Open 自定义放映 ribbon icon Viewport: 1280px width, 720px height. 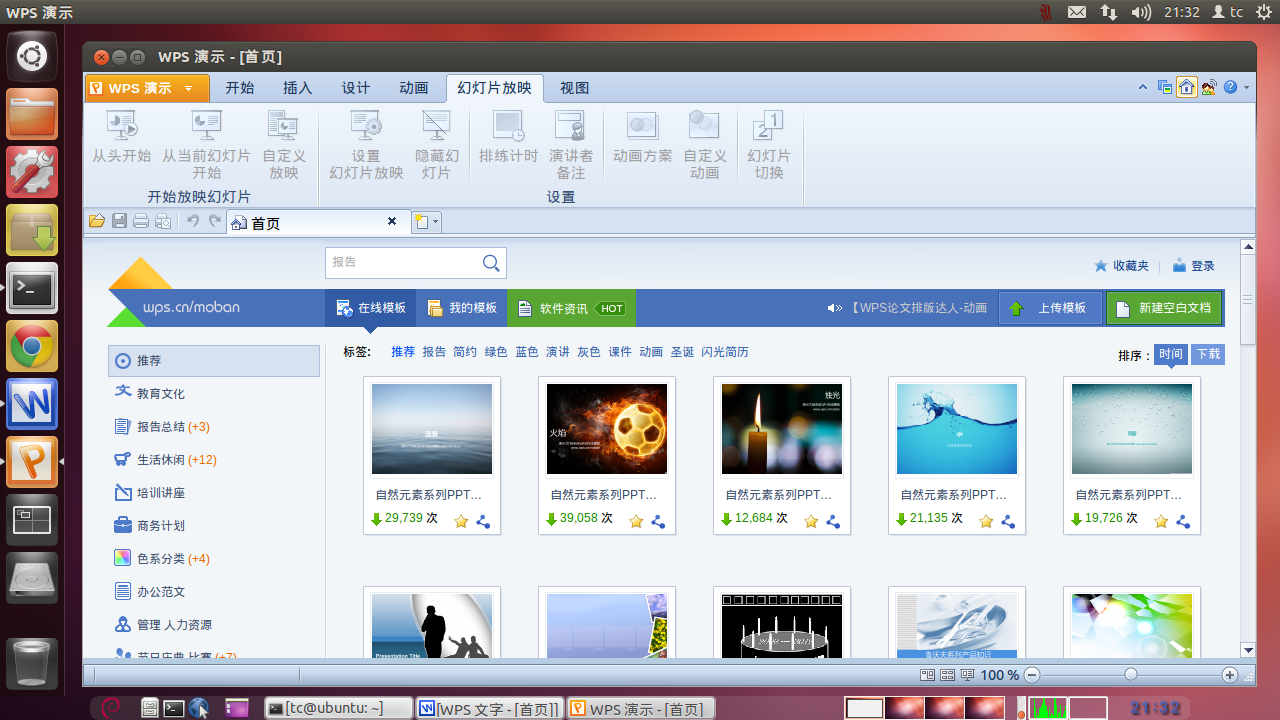284,126
